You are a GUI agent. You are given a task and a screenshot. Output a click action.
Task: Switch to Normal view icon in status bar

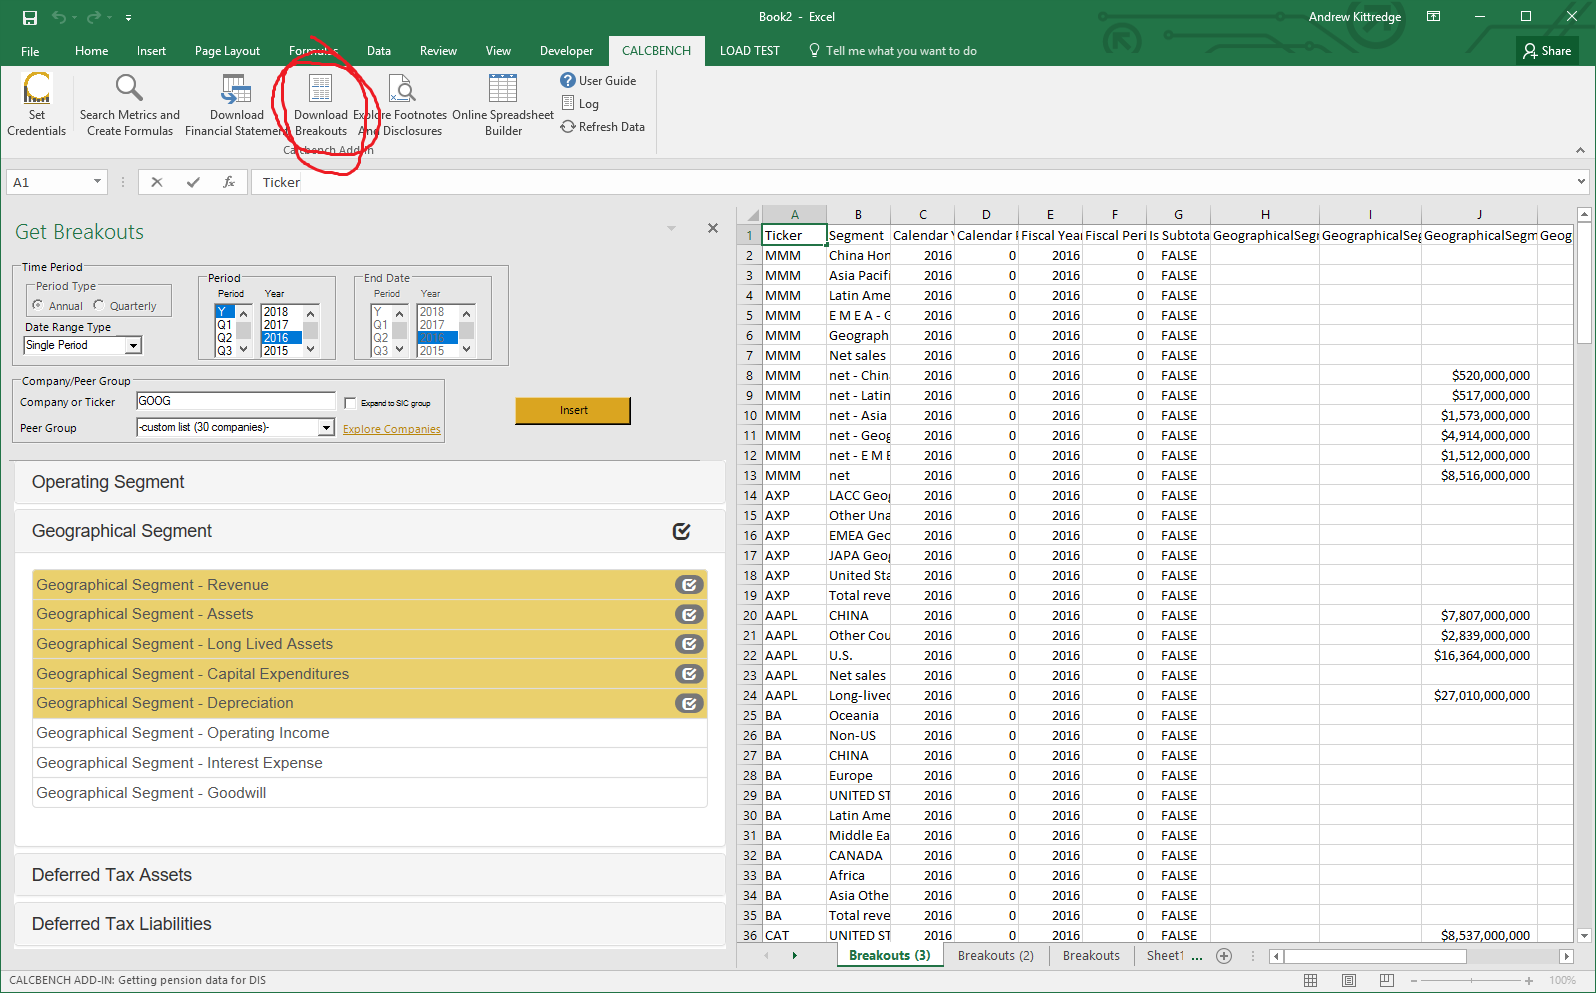tap(1311, 981)
